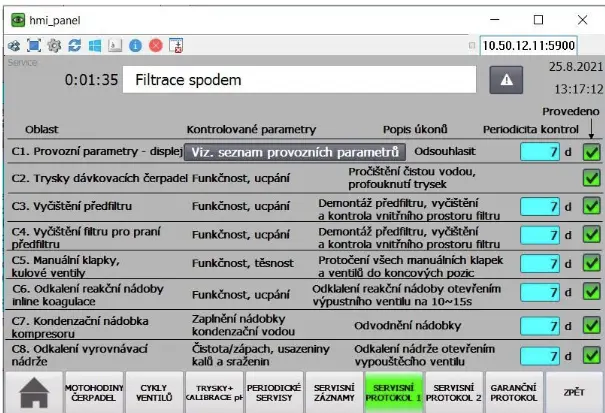
Task: Click the 10.50.12.11:5900 address field
Action: (x=528, y=46)
